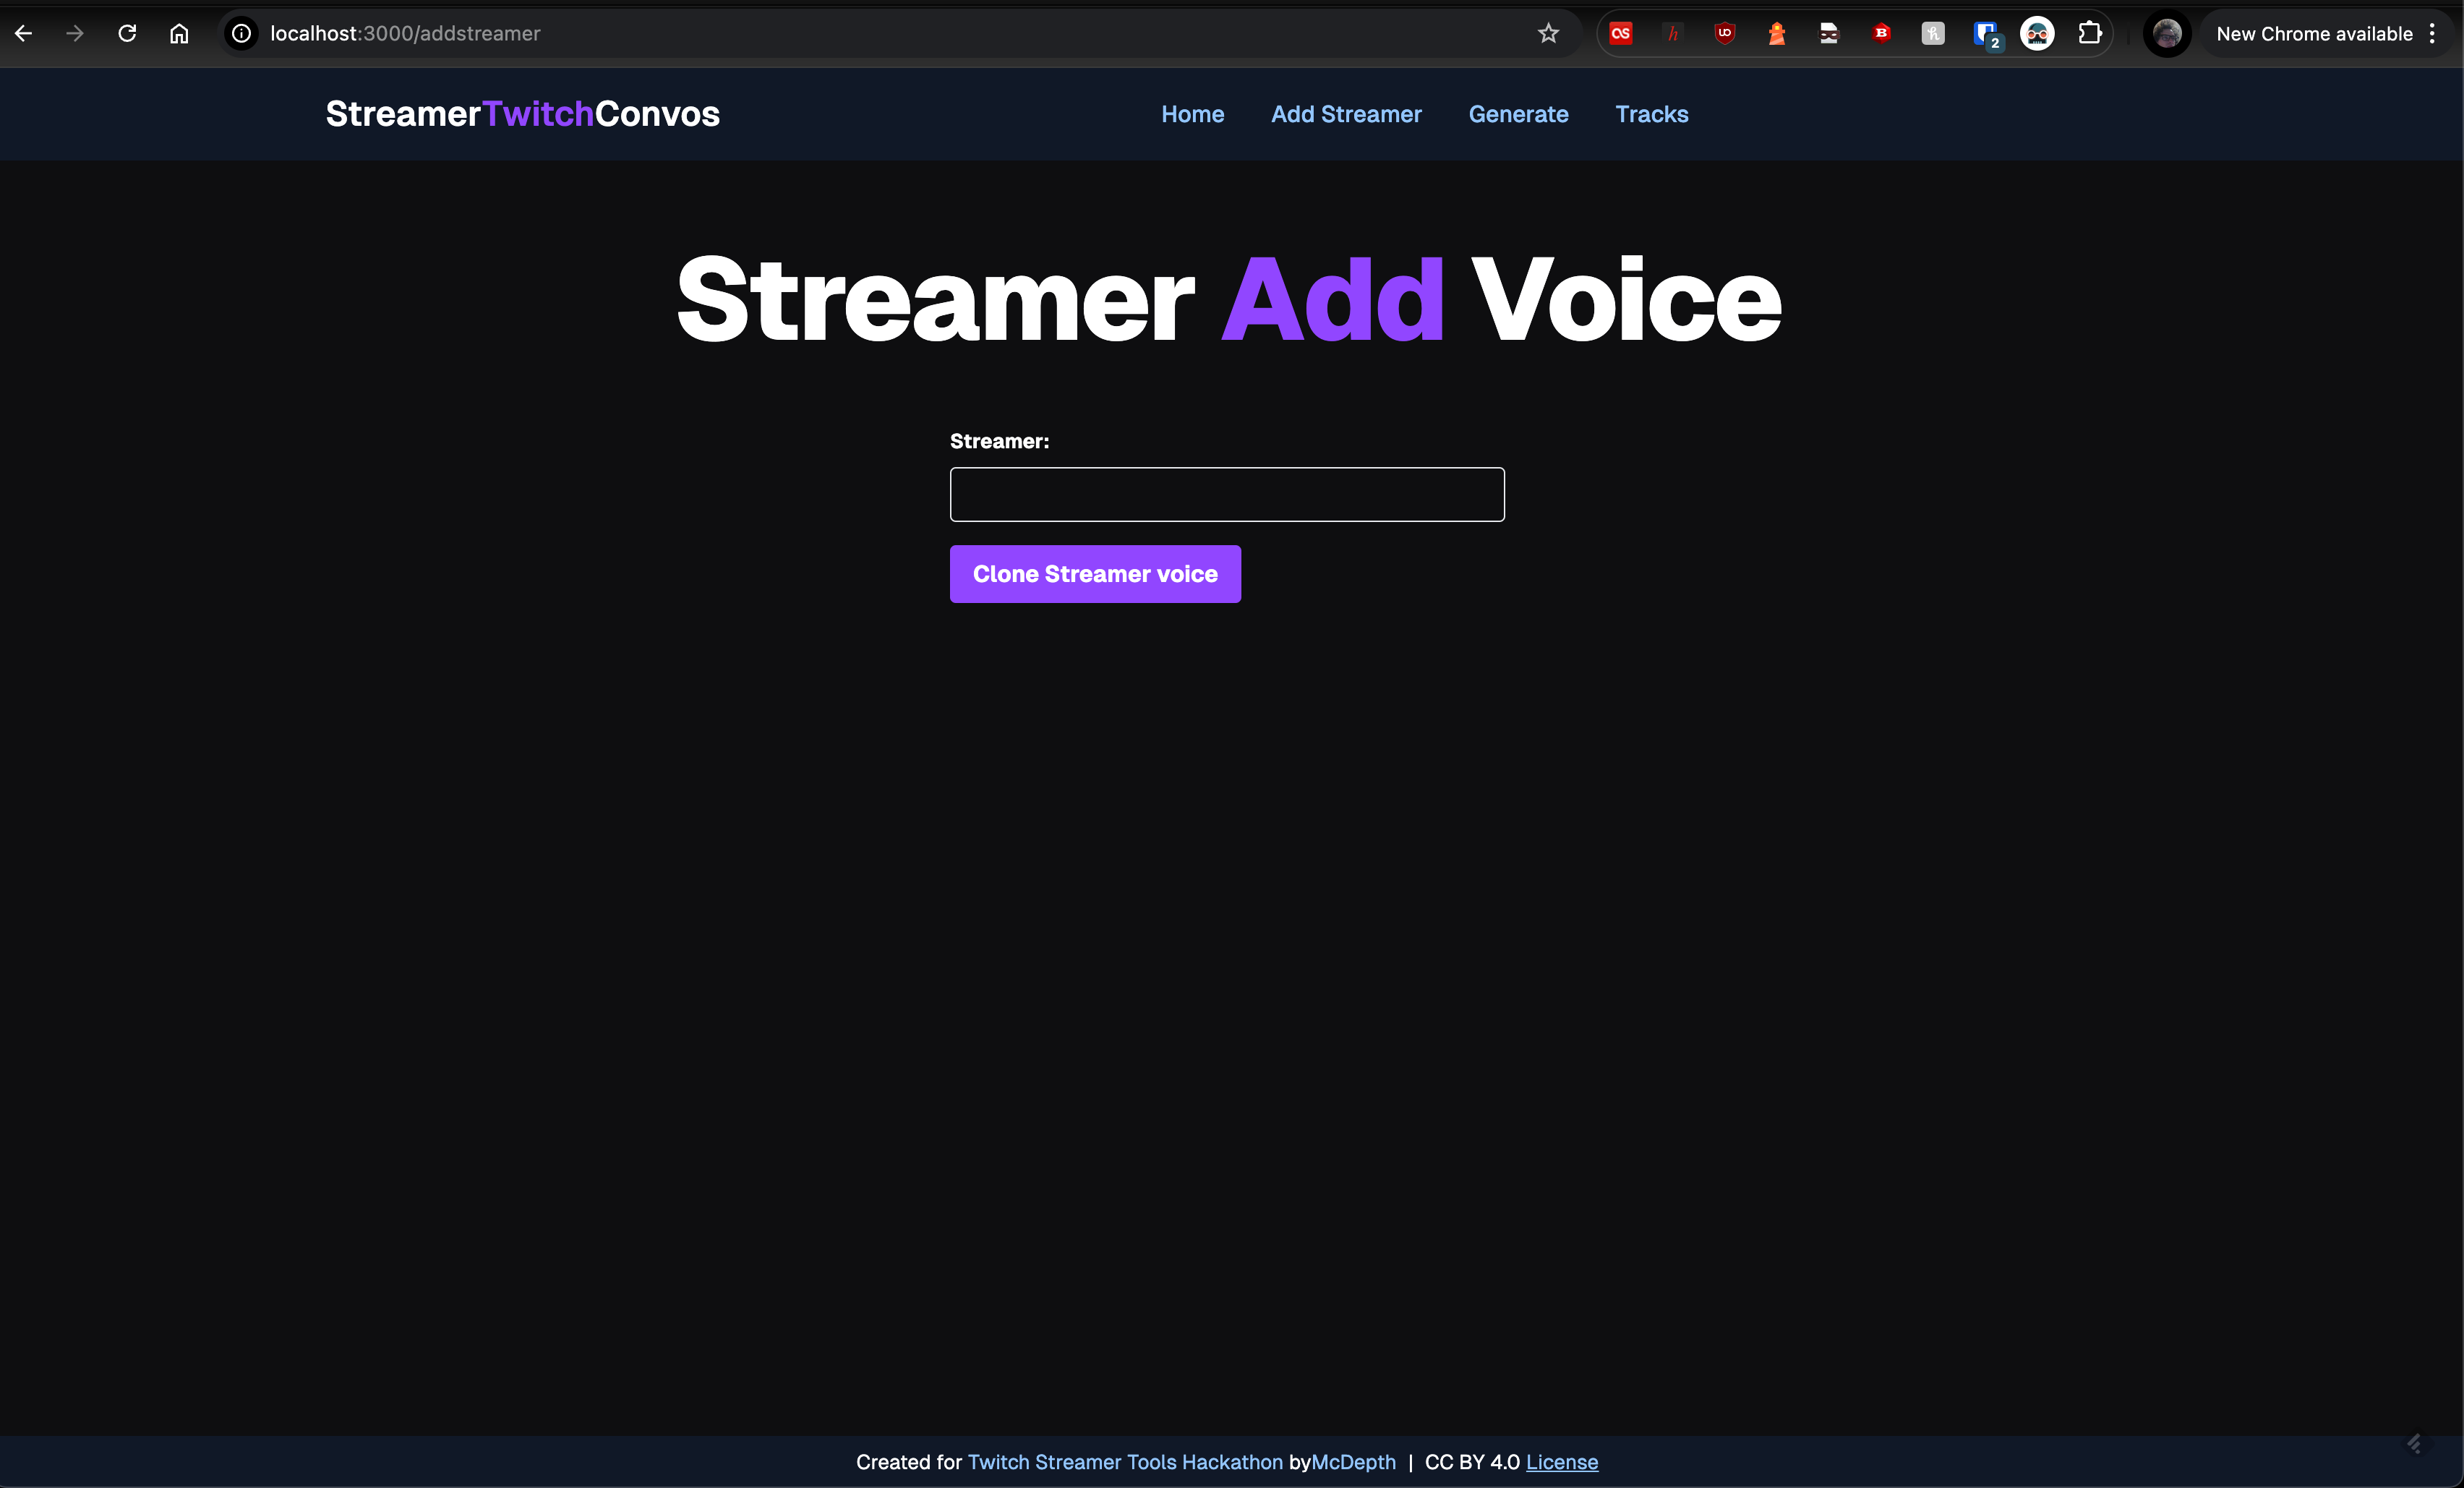The image size is (2464, 1488).
Task: Open the Generate page
Action: (x=1518, y=114)
